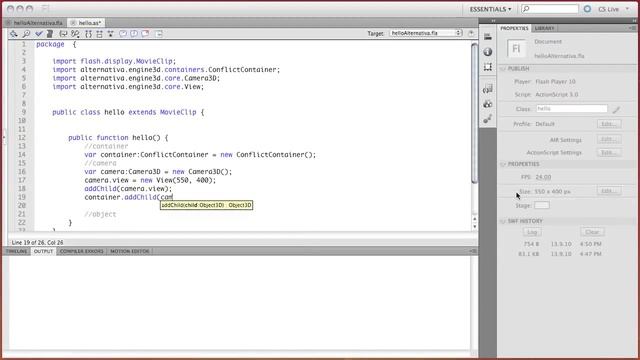Open Find in script editor toolbar
This screenshot has height=360, width=640.
pyautogui.click(x=26, y=34)
